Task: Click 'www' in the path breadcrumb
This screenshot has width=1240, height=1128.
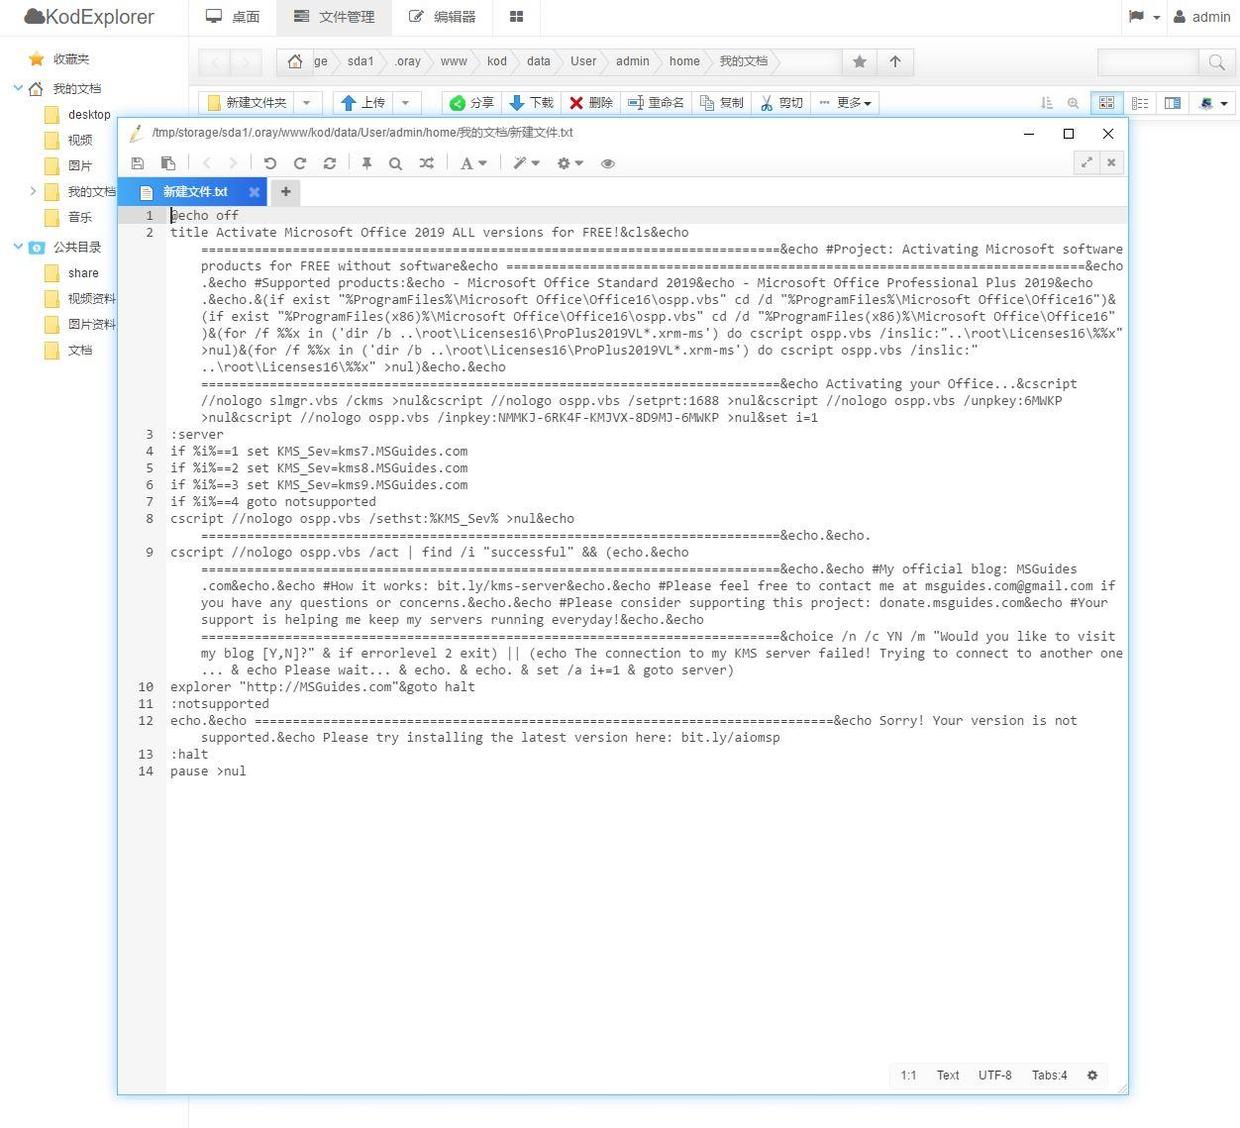Action: [x=454, y=62]
